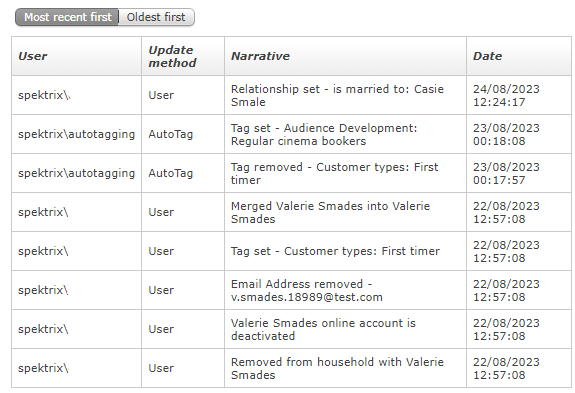The width and height of the screenshot is (575, 393).
Task: Click date in the Removed from household row
Action: (506, 368)
